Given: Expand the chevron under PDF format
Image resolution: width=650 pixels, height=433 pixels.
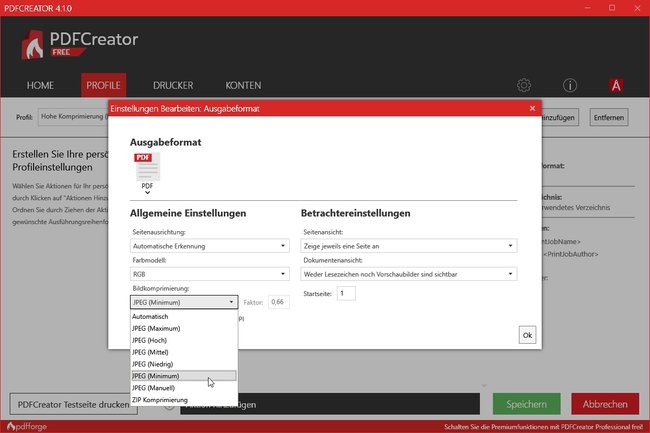Looking at the screenshot, I should coord(147,192).
